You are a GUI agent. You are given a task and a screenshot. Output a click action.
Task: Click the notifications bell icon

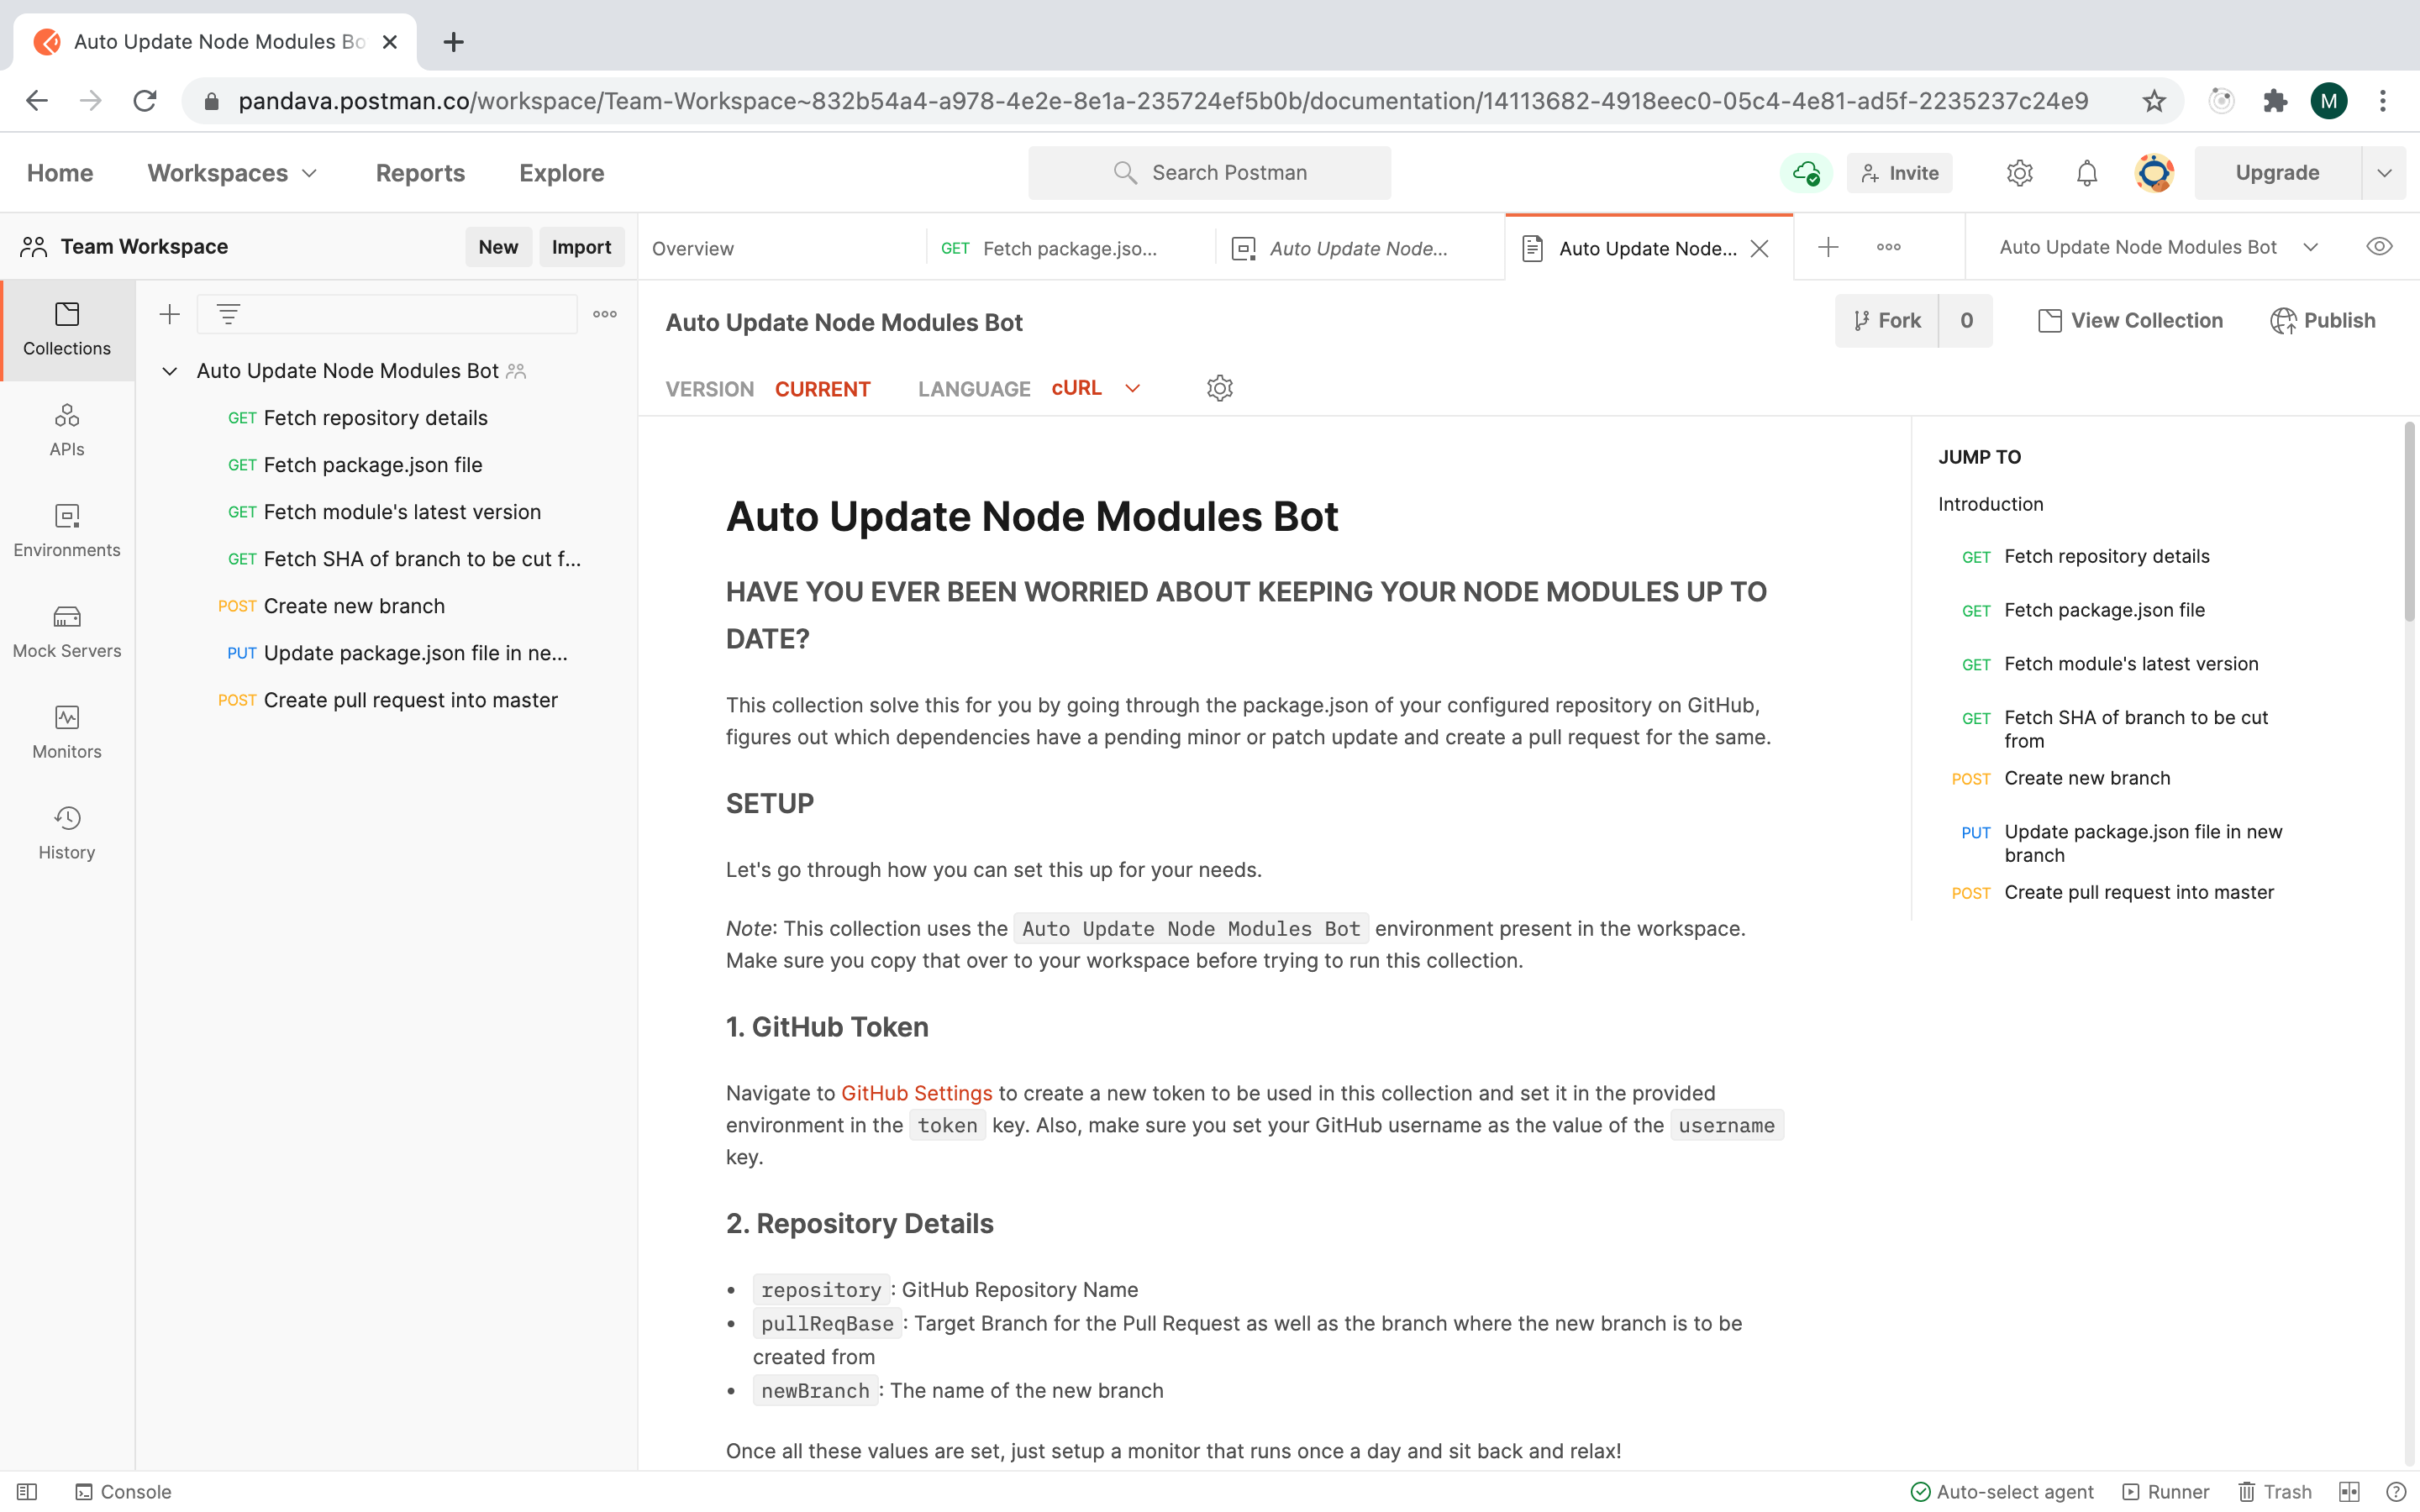2086,173
